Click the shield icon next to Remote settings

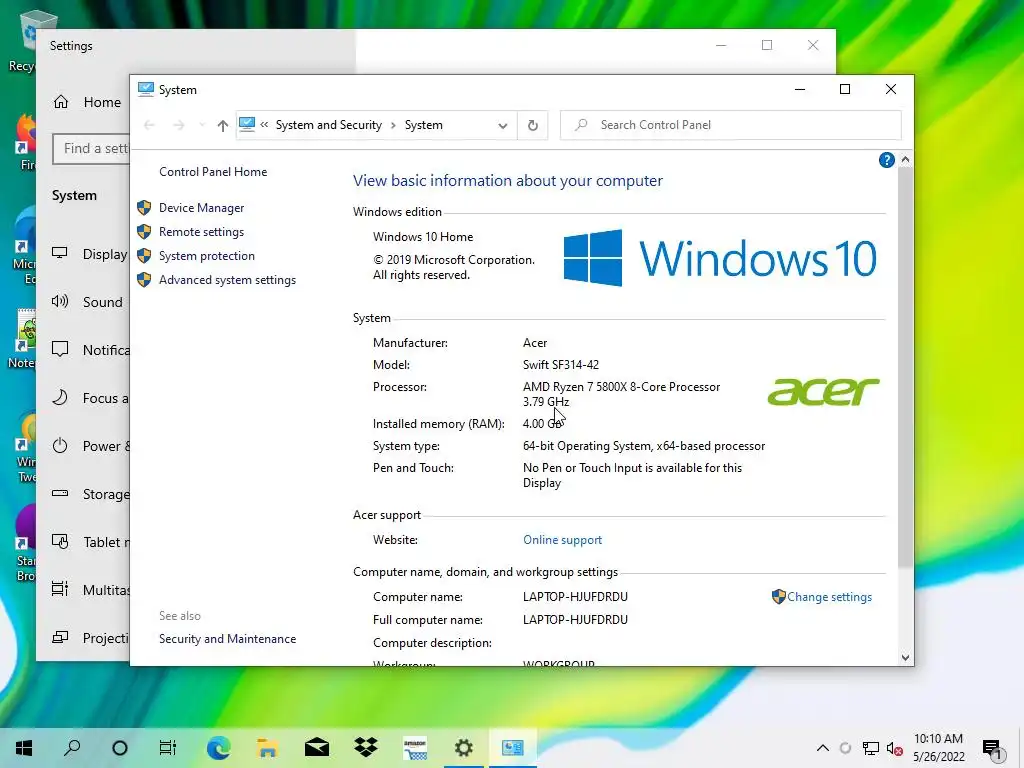tap(144, 232)
